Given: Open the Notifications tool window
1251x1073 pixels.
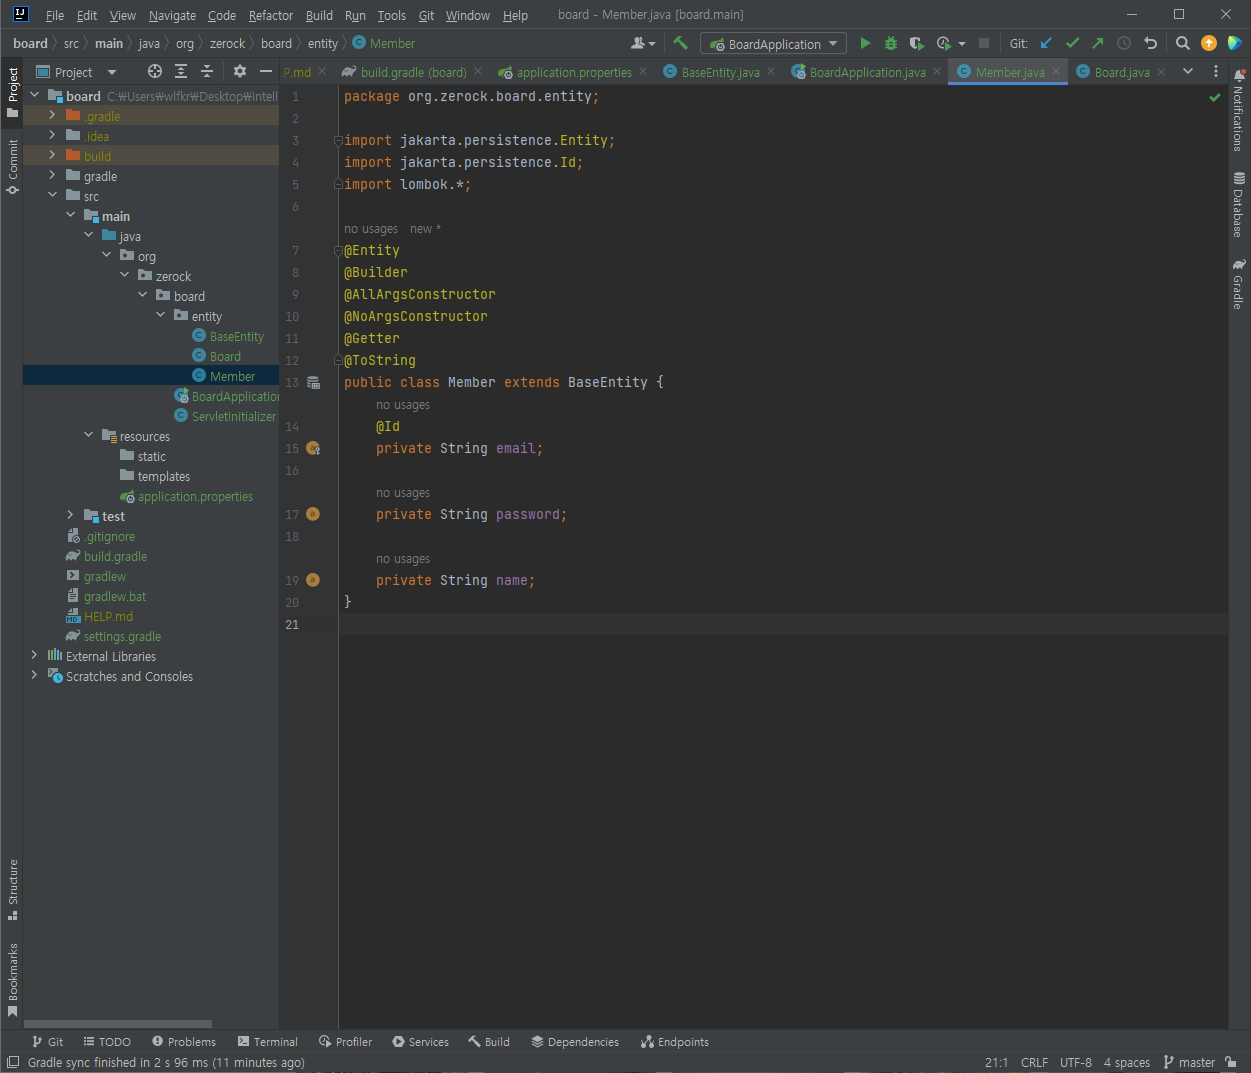Looking at the screenshot, I should (x=1239, y=110).
